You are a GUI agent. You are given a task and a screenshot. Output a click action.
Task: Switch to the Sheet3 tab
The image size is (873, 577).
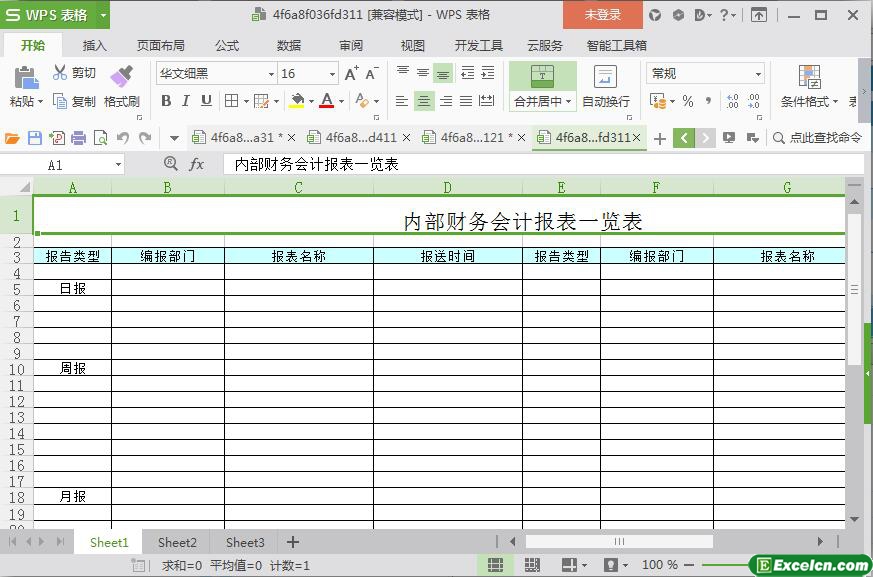tap(245, 542)
